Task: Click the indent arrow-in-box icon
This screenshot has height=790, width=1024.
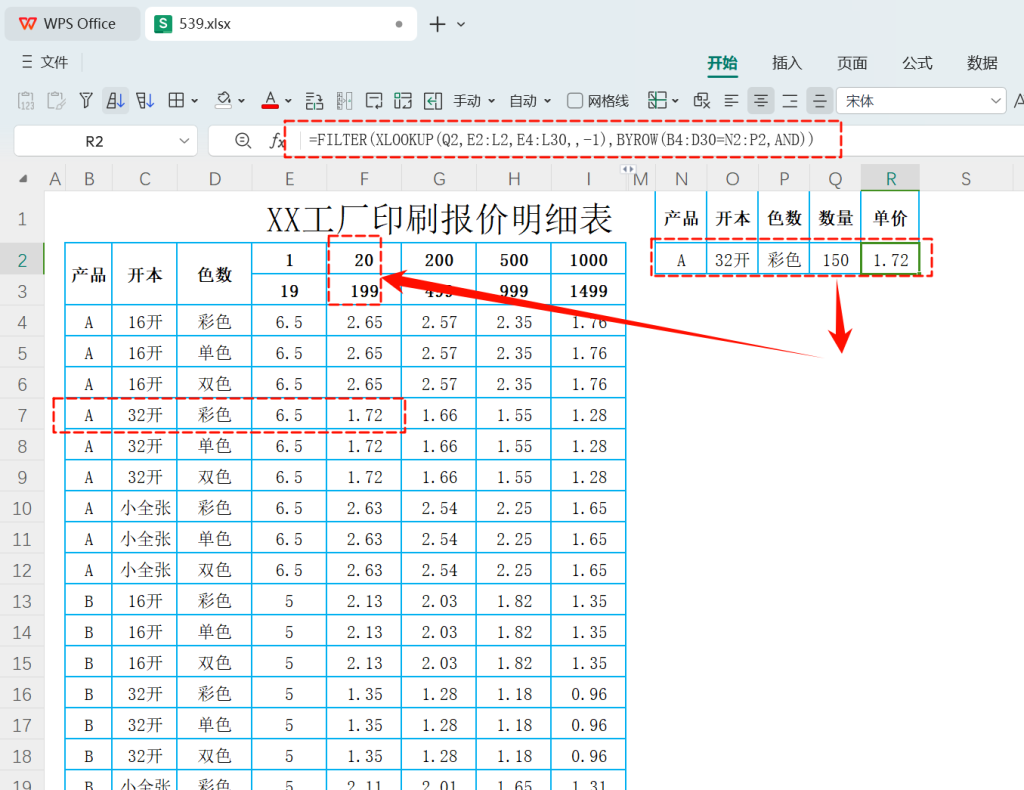Action: click(433, 101)
